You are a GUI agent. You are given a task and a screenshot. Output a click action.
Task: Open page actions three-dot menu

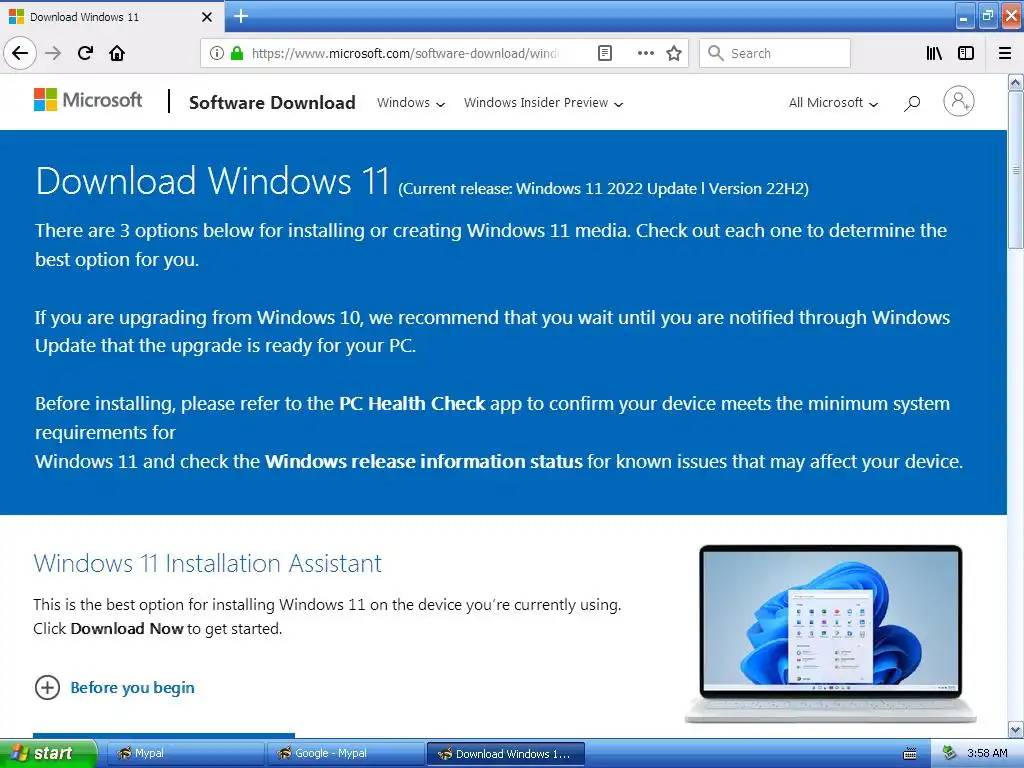(645, 53)
